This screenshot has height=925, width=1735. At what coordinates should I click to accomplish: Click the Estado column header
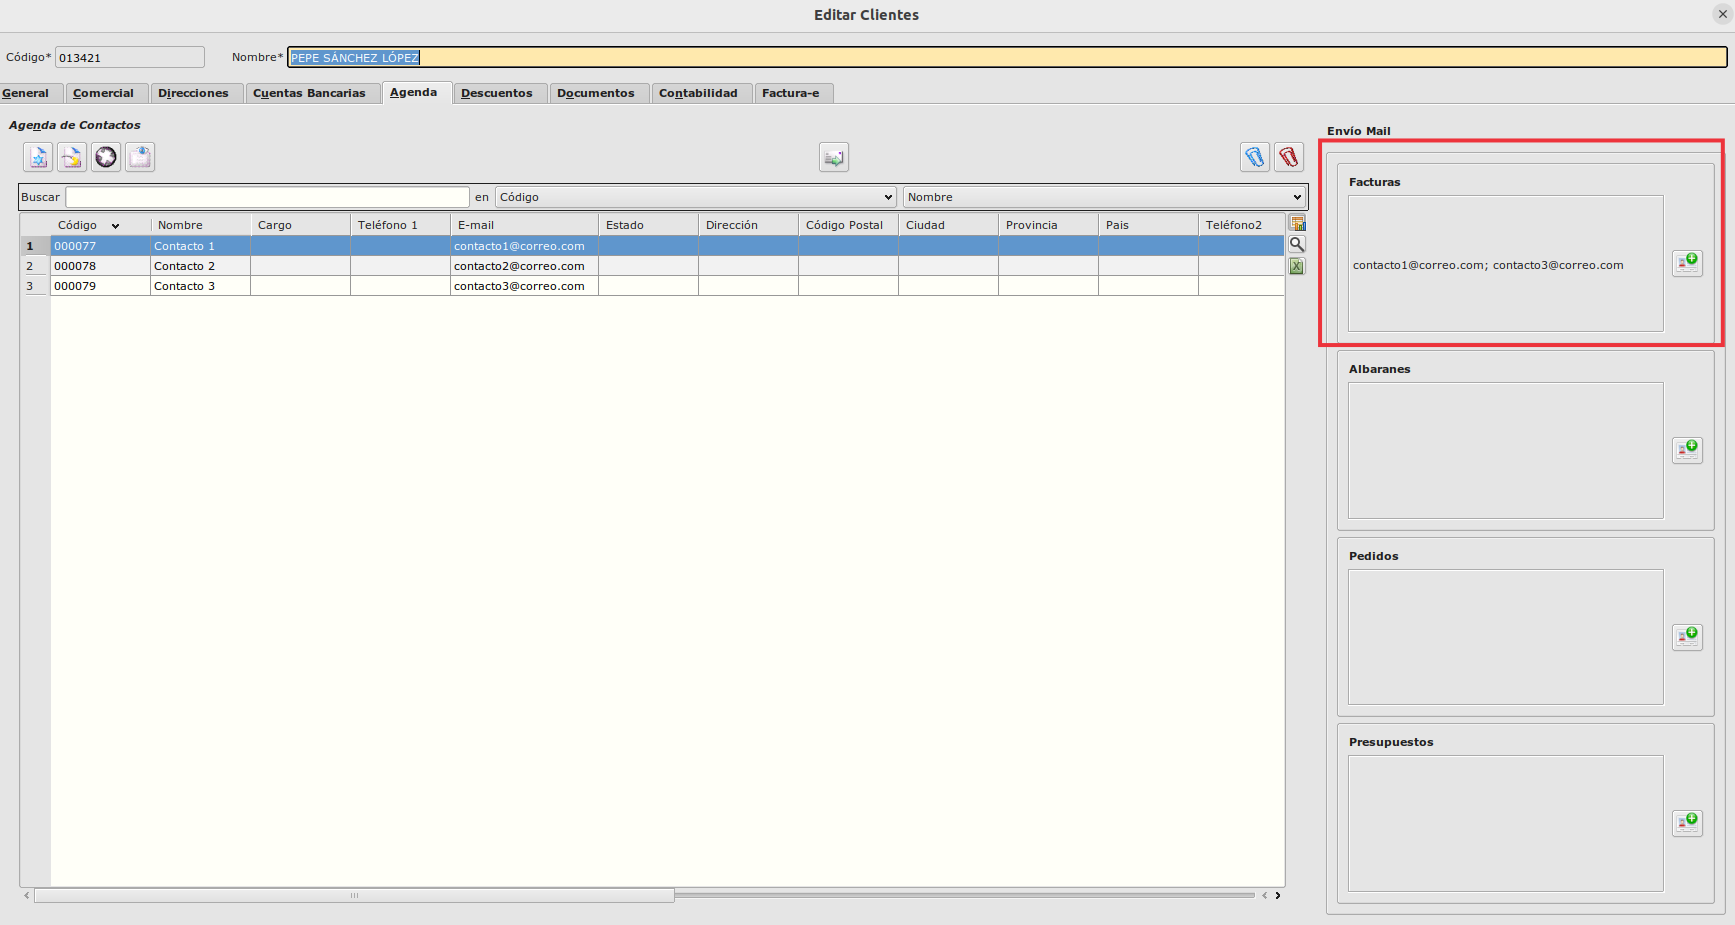click(648, 225)
